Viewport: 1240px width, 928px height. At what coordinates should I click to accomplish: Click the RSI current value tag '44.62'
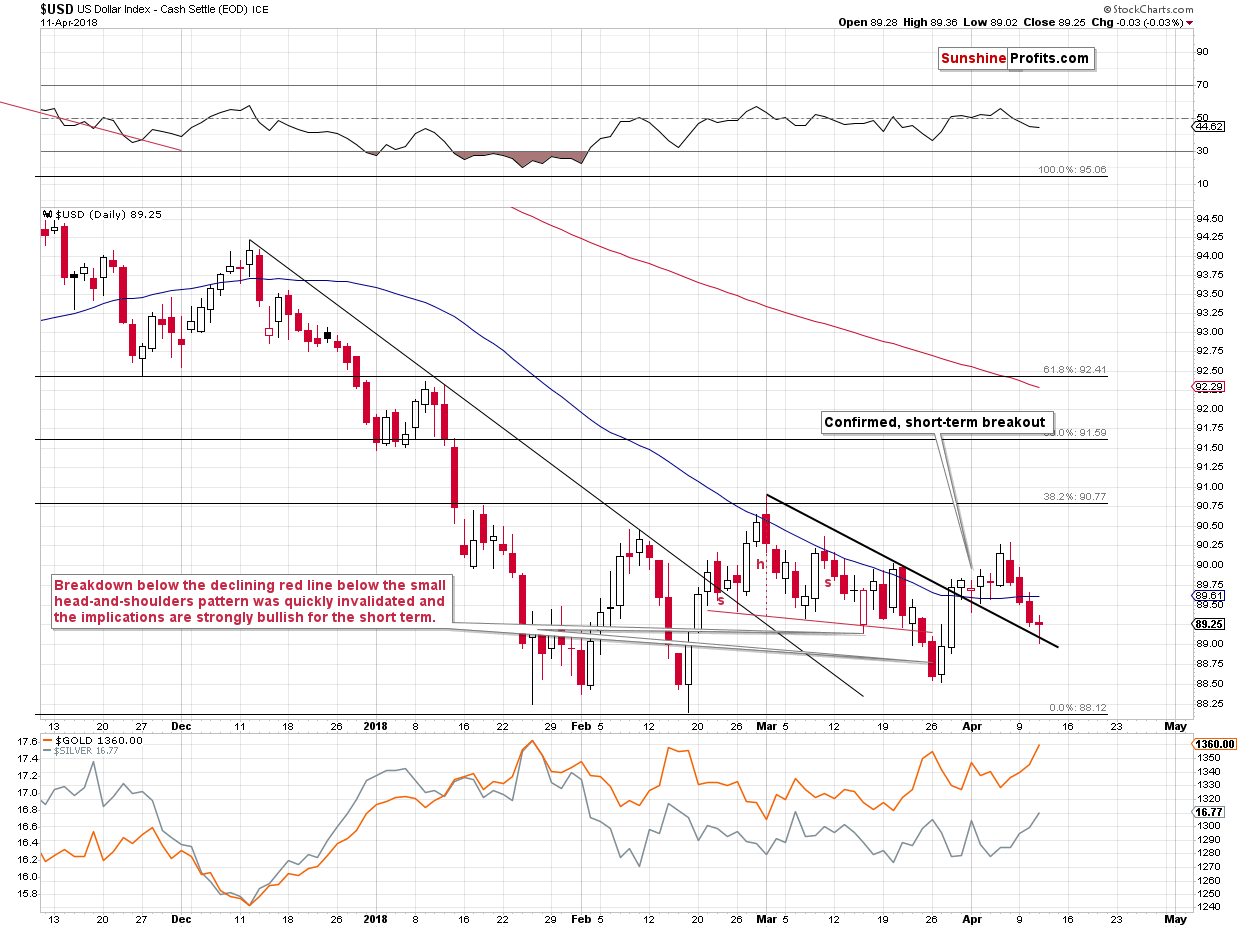point(1209,126)
